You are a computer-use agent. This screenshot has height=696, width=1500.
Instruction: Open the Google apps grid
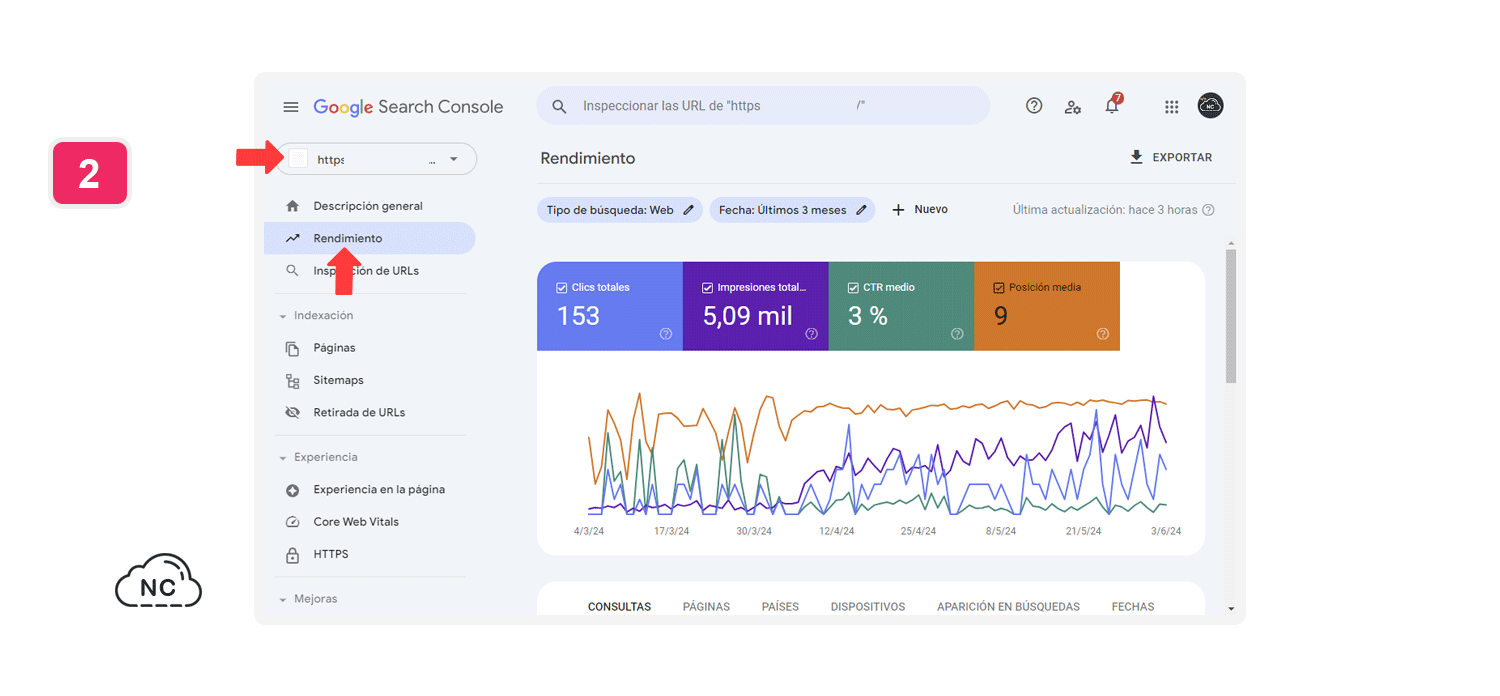1172,107
